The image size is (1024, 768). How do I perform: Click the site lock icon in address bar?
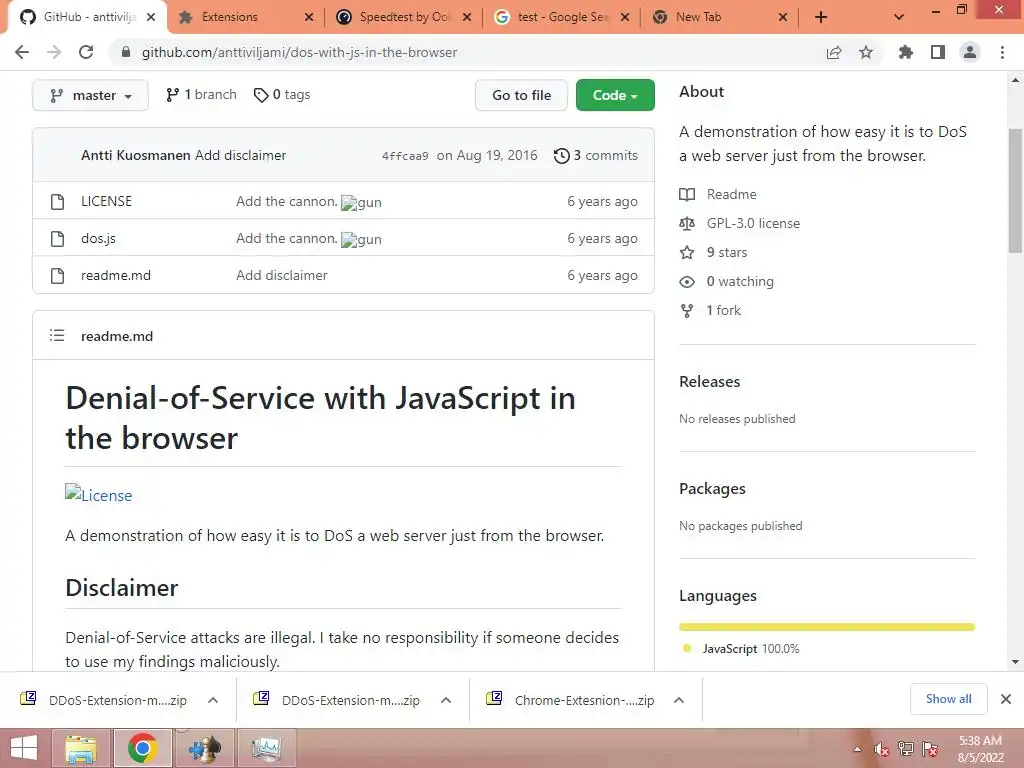126,52
